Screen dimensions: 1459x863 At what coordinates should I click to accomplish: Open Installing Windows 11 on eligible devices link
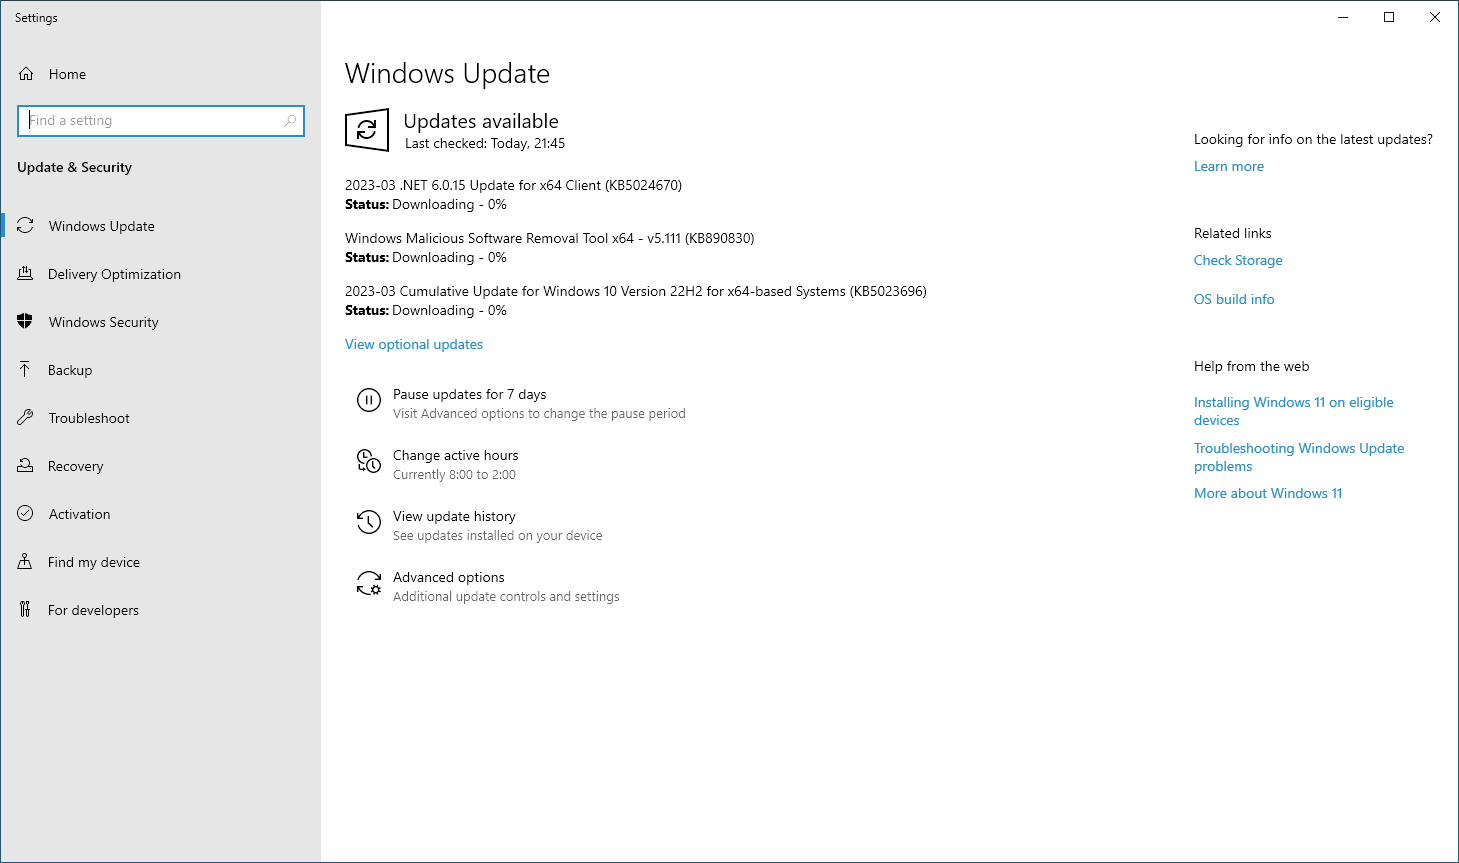pyautogui.click(x=1294, y=411)
